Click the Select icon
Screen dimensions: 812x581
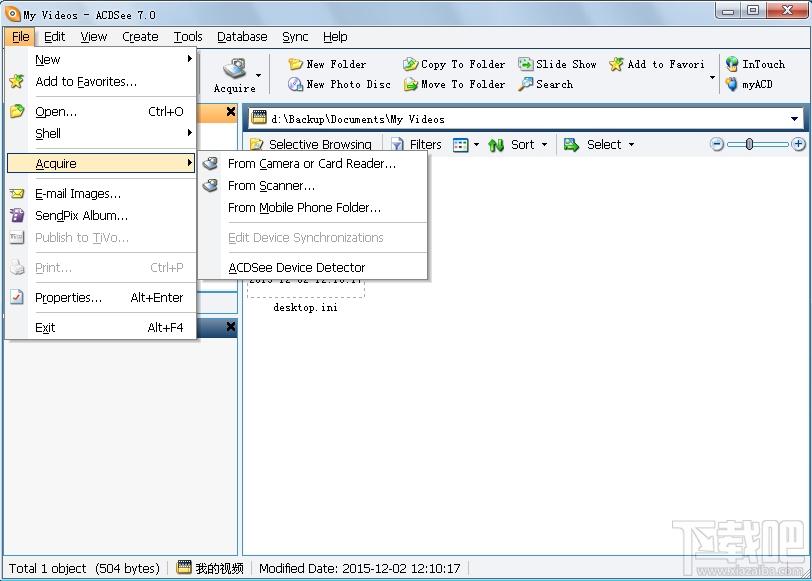[571, 144]
